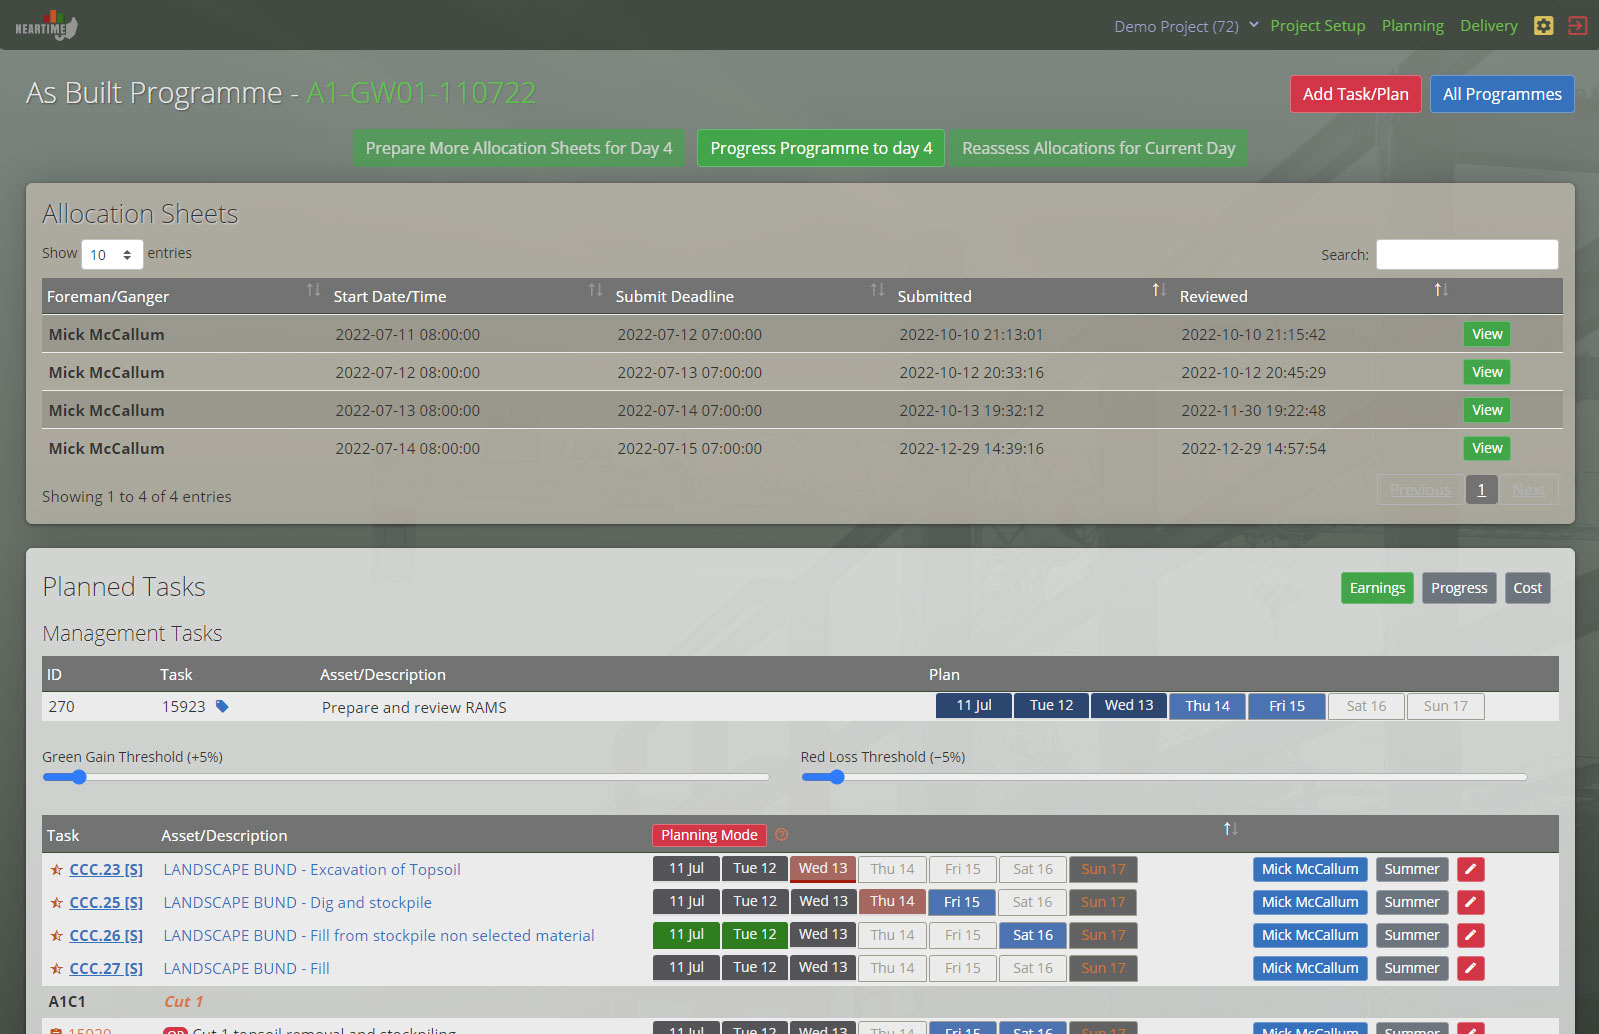Viewport: 1599px width, 1034px height.
Task: Click the Planning Mode button
Action: tap(709, 835)
